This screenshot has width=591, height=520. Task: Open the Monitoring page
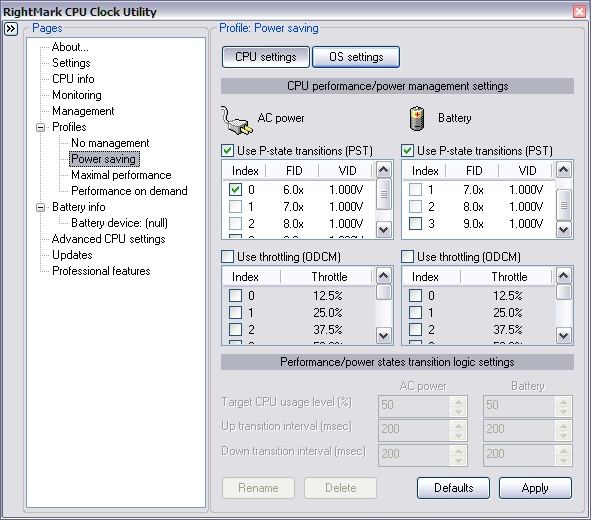pos(77,95)
